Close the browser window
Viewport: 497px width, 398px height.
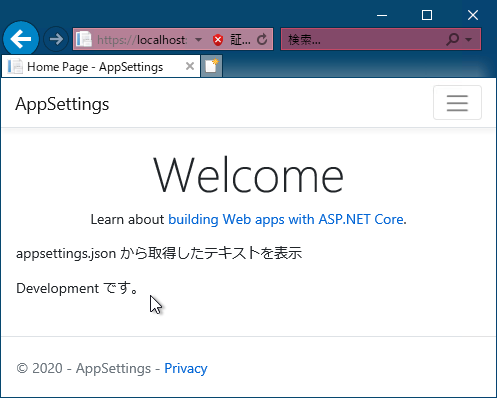click(x=473, y=15)
